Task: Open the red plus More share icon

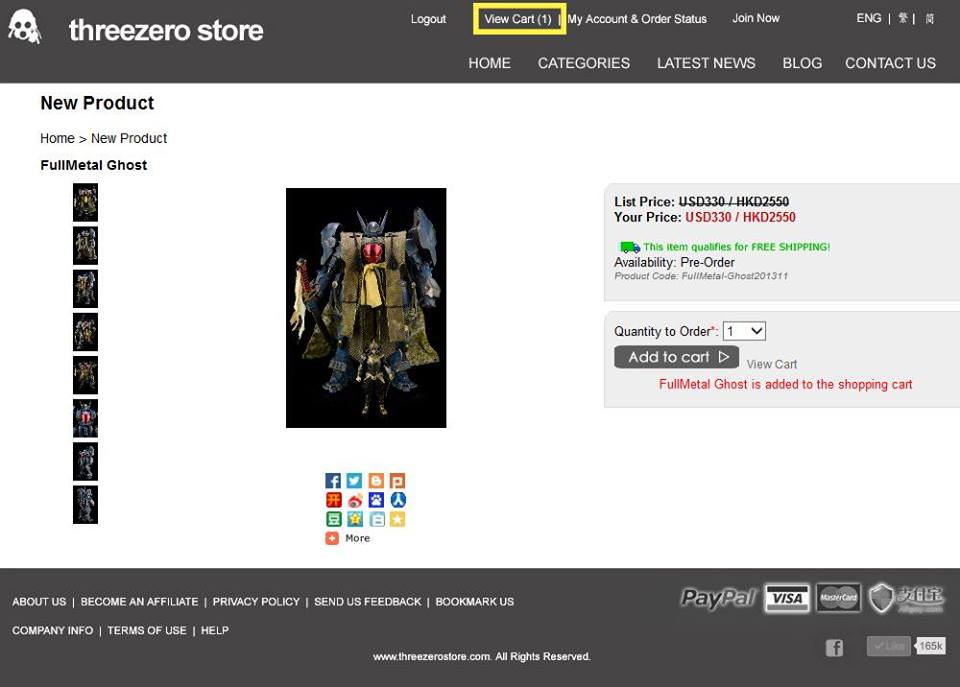Action: pos(332,538)
